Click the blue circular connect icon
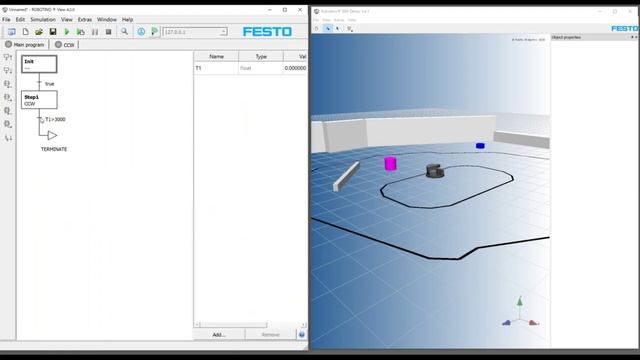This screenshot has width=640, height=360. point(141,32)
